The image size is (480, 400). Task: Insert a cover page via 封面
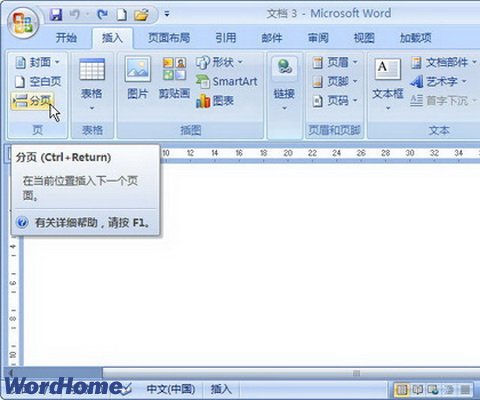coord(37,62)
